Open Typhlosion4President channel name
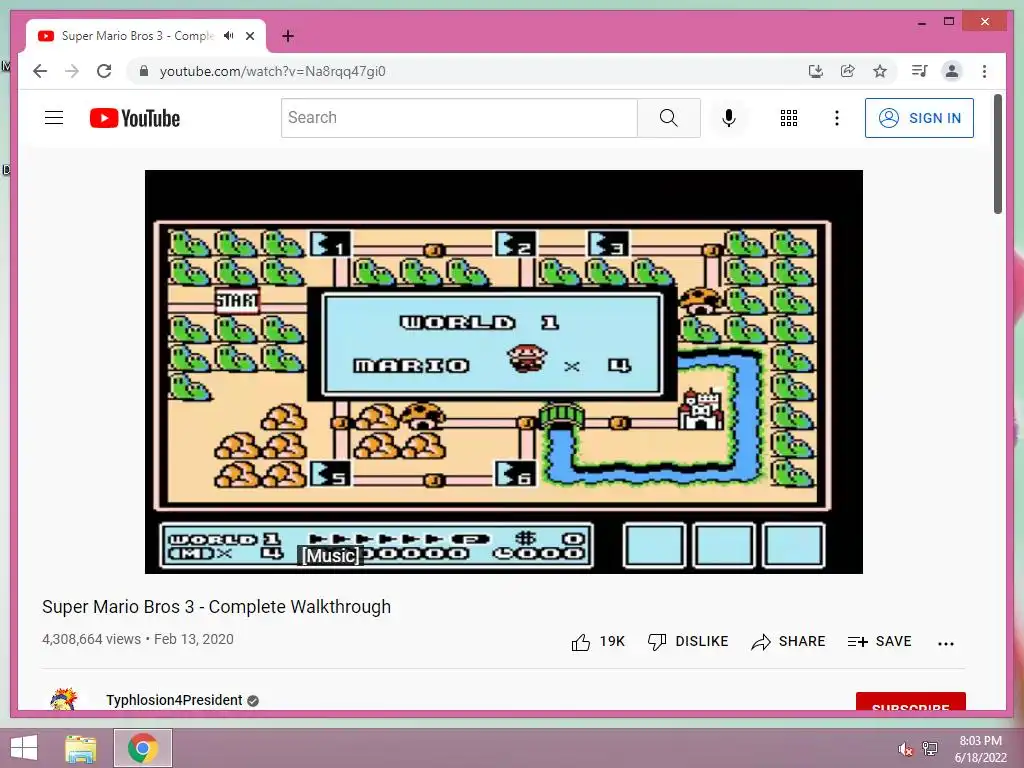 click(x=174, y=700)
